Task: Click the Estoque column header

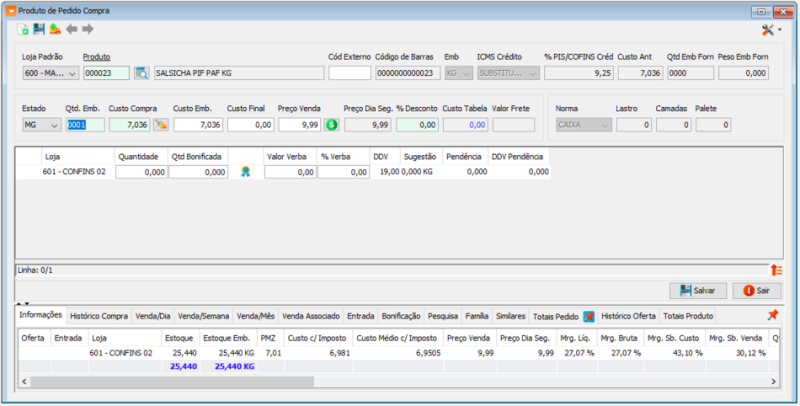Action: [179, 338]
